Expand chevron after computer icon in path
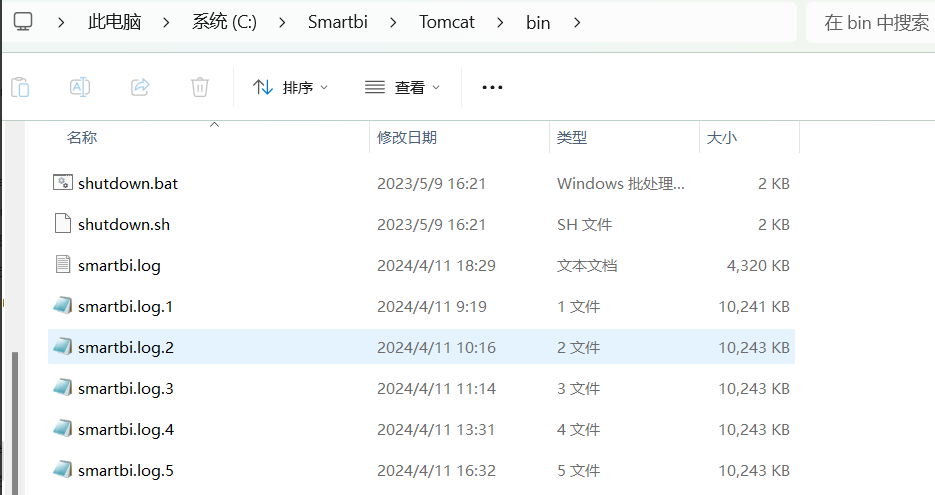Screen dimensions: 935x495 [61, 23]
